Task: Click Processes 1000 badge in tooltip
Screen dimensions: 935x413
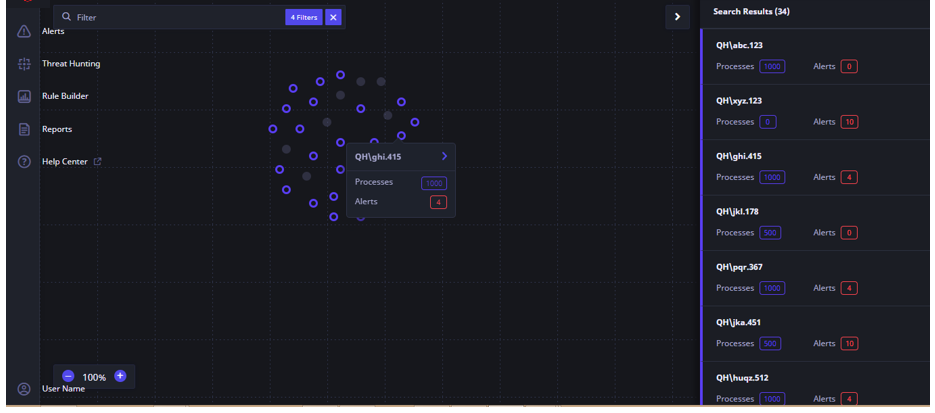Action: [434, 183]
